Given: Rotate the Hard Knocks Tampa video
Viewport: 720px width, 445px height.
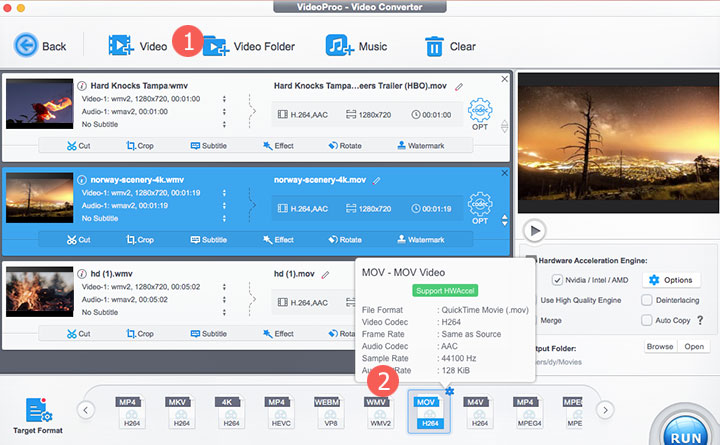Looking at the screenshot, I should [345, 146].
